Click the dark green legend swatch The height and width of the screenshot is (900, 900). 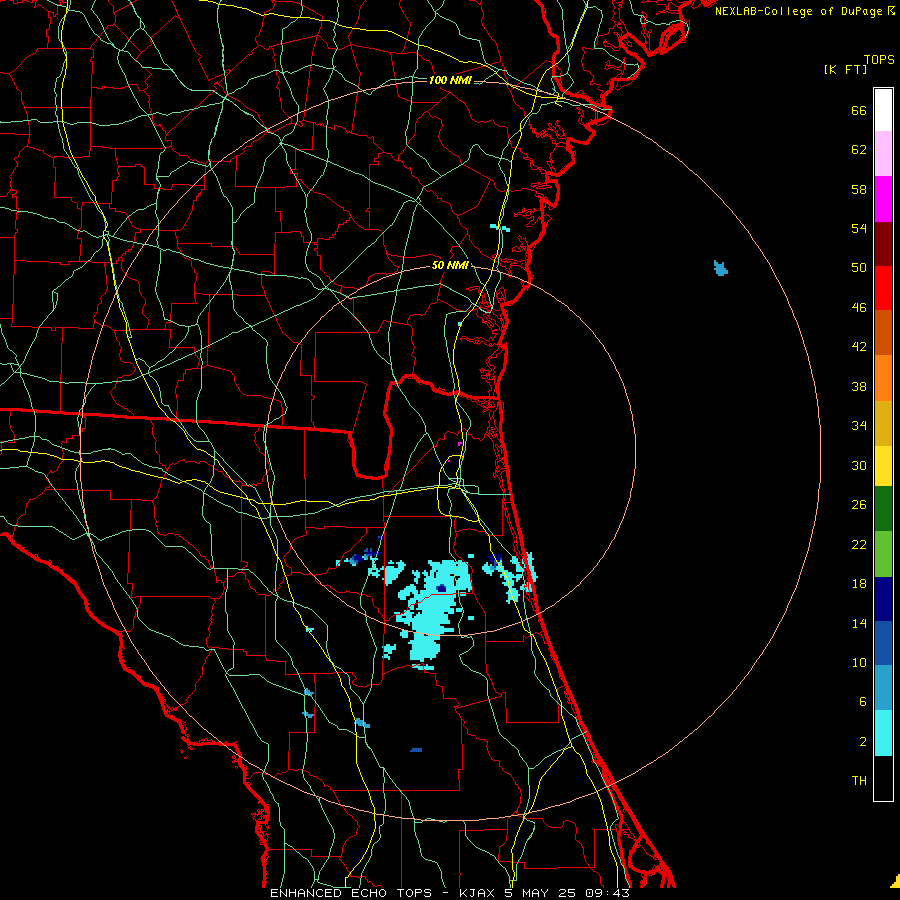(x=883, y=509)
